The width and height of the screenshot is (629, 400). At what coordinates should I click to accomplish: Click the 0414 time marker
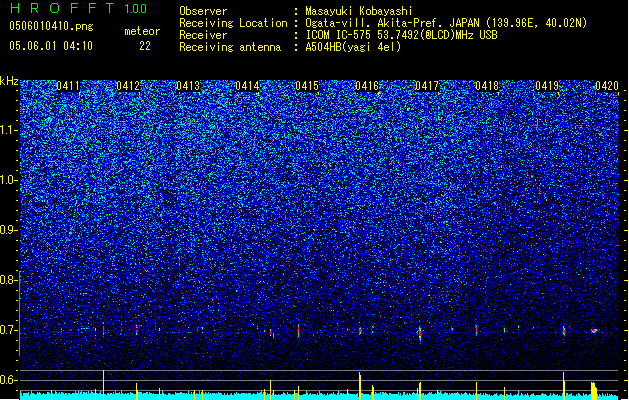(x=247, y=86)
